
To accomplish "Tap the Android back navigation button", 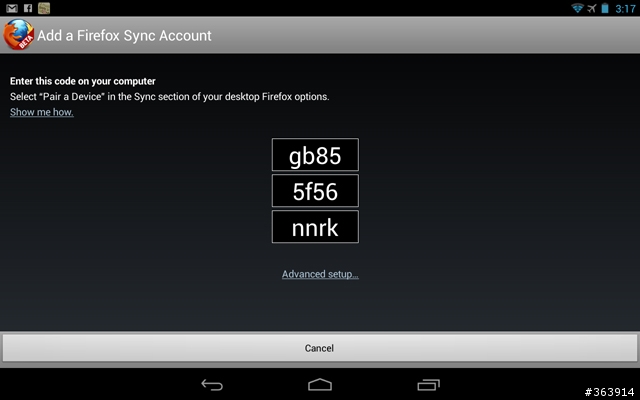I will [x=212, y=384].
